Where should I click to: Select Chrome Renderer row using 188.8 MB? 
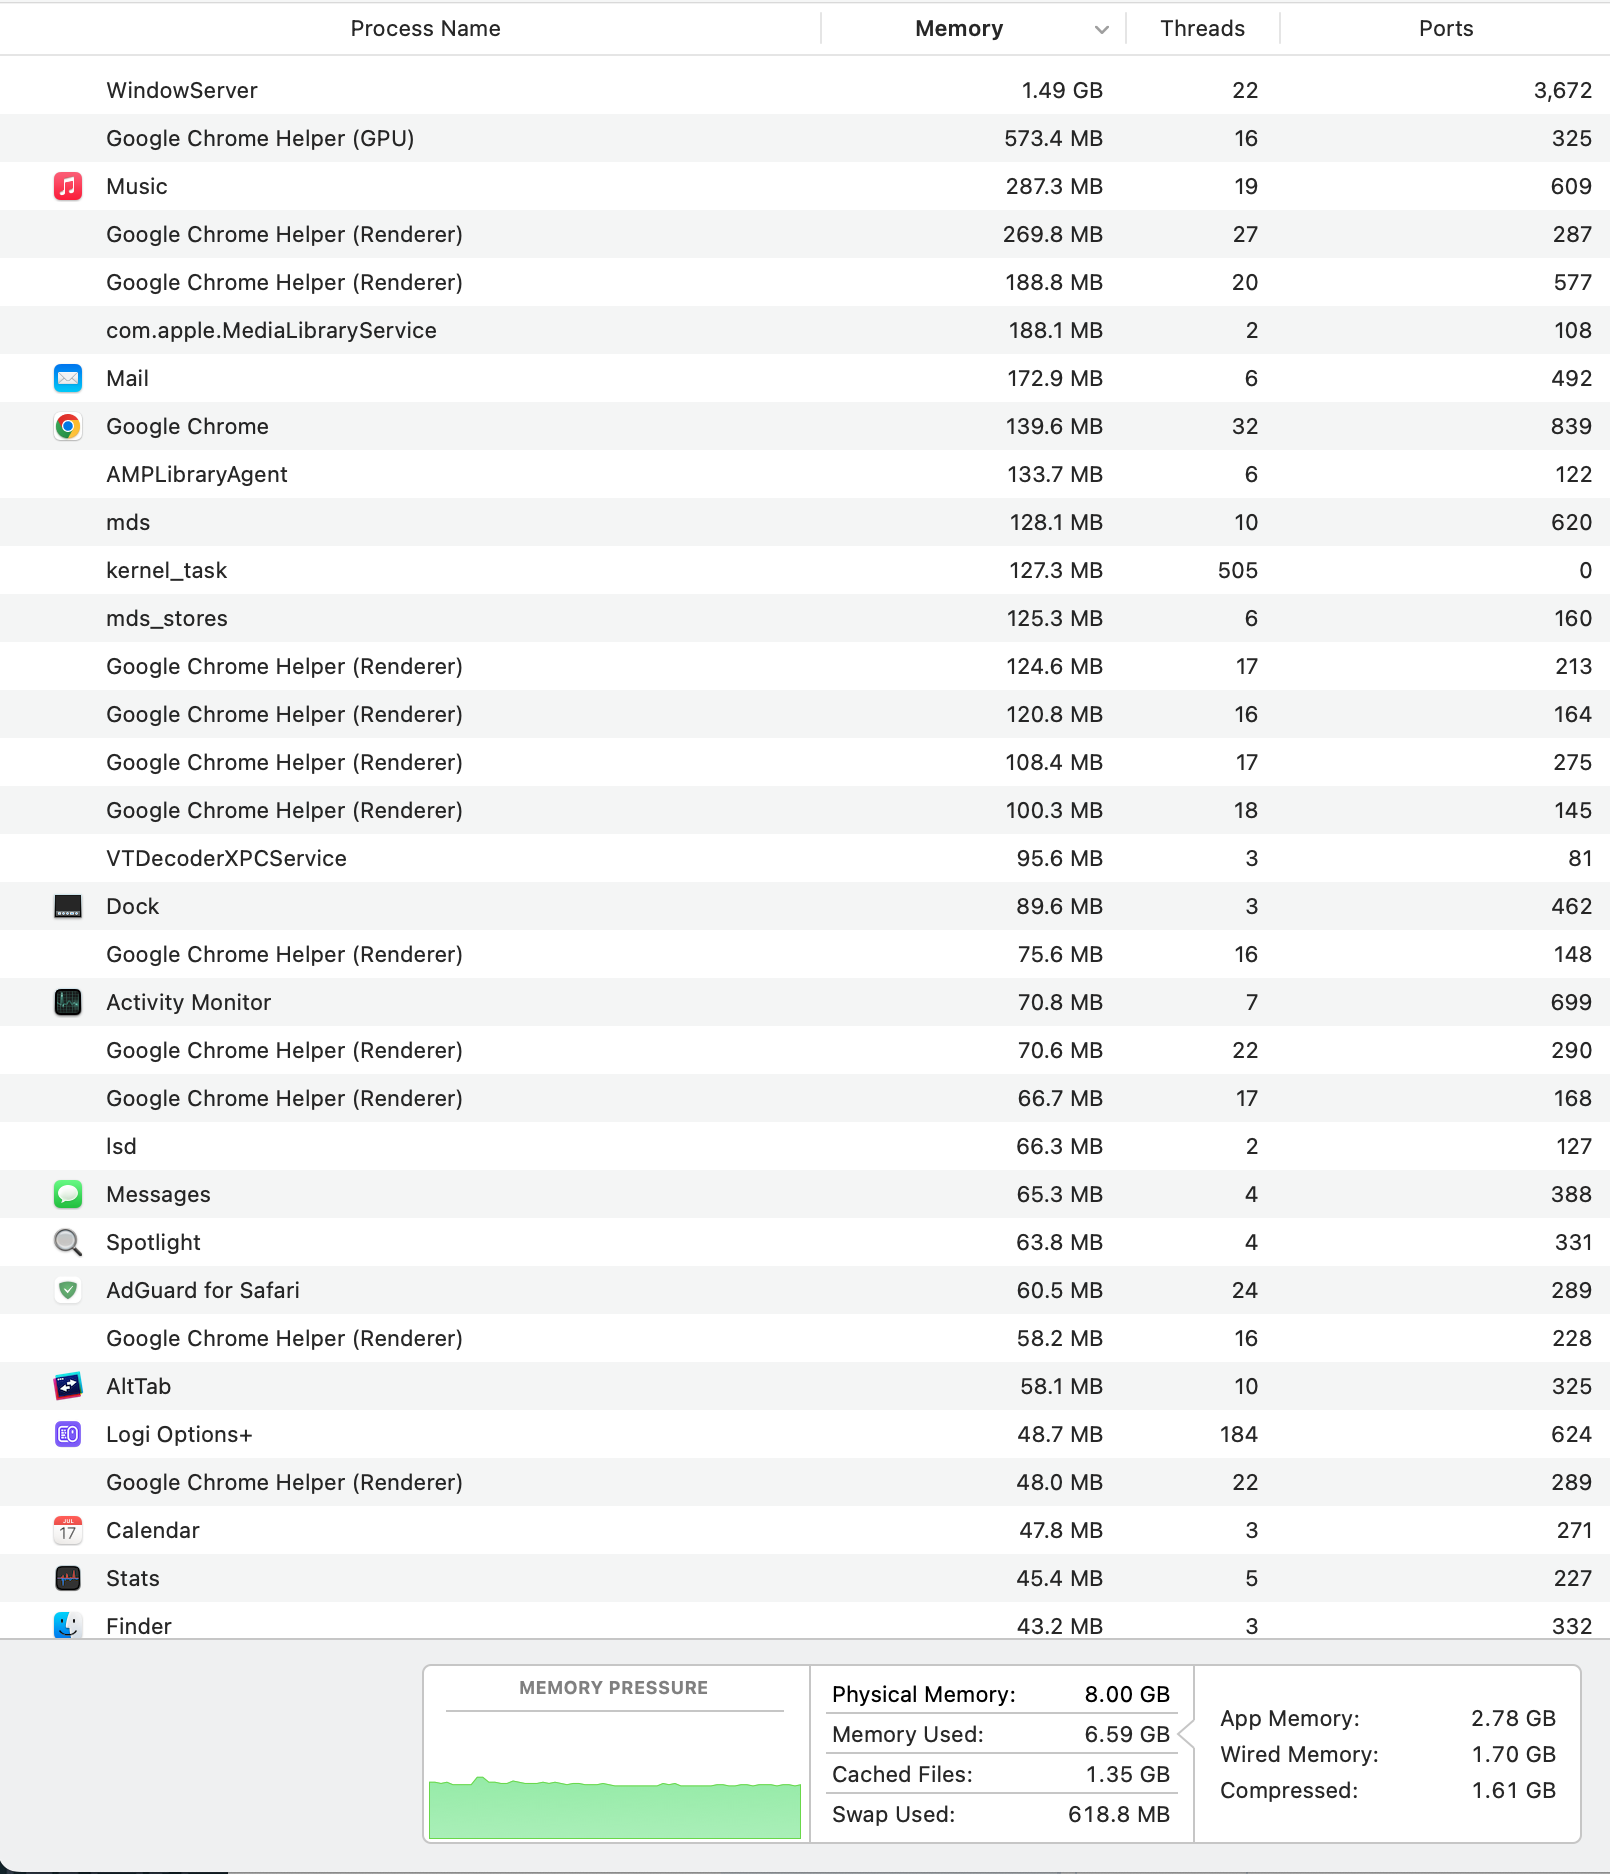click(805, 282)
